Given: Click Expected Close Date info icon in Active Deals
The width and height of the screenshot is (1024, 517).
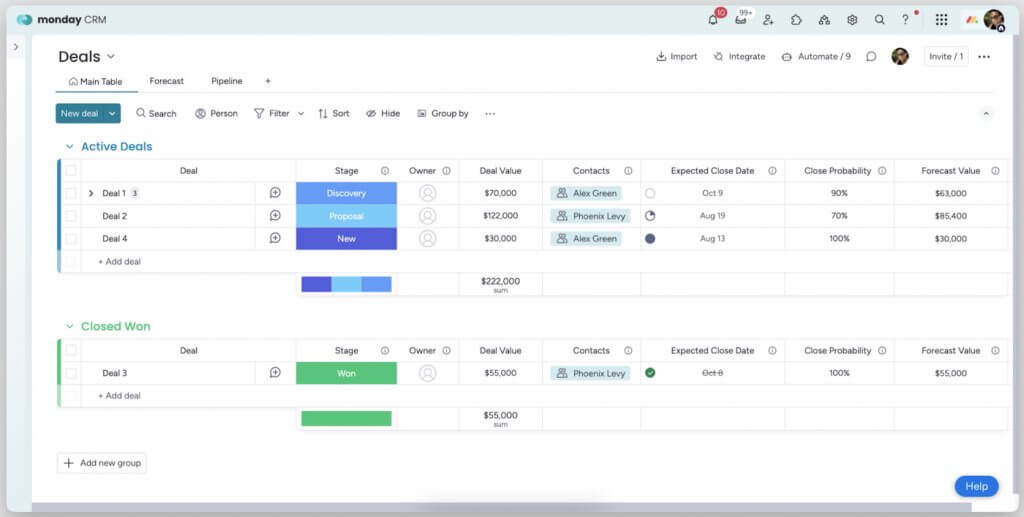Looking at the screenshot, I should pos(773,171).
